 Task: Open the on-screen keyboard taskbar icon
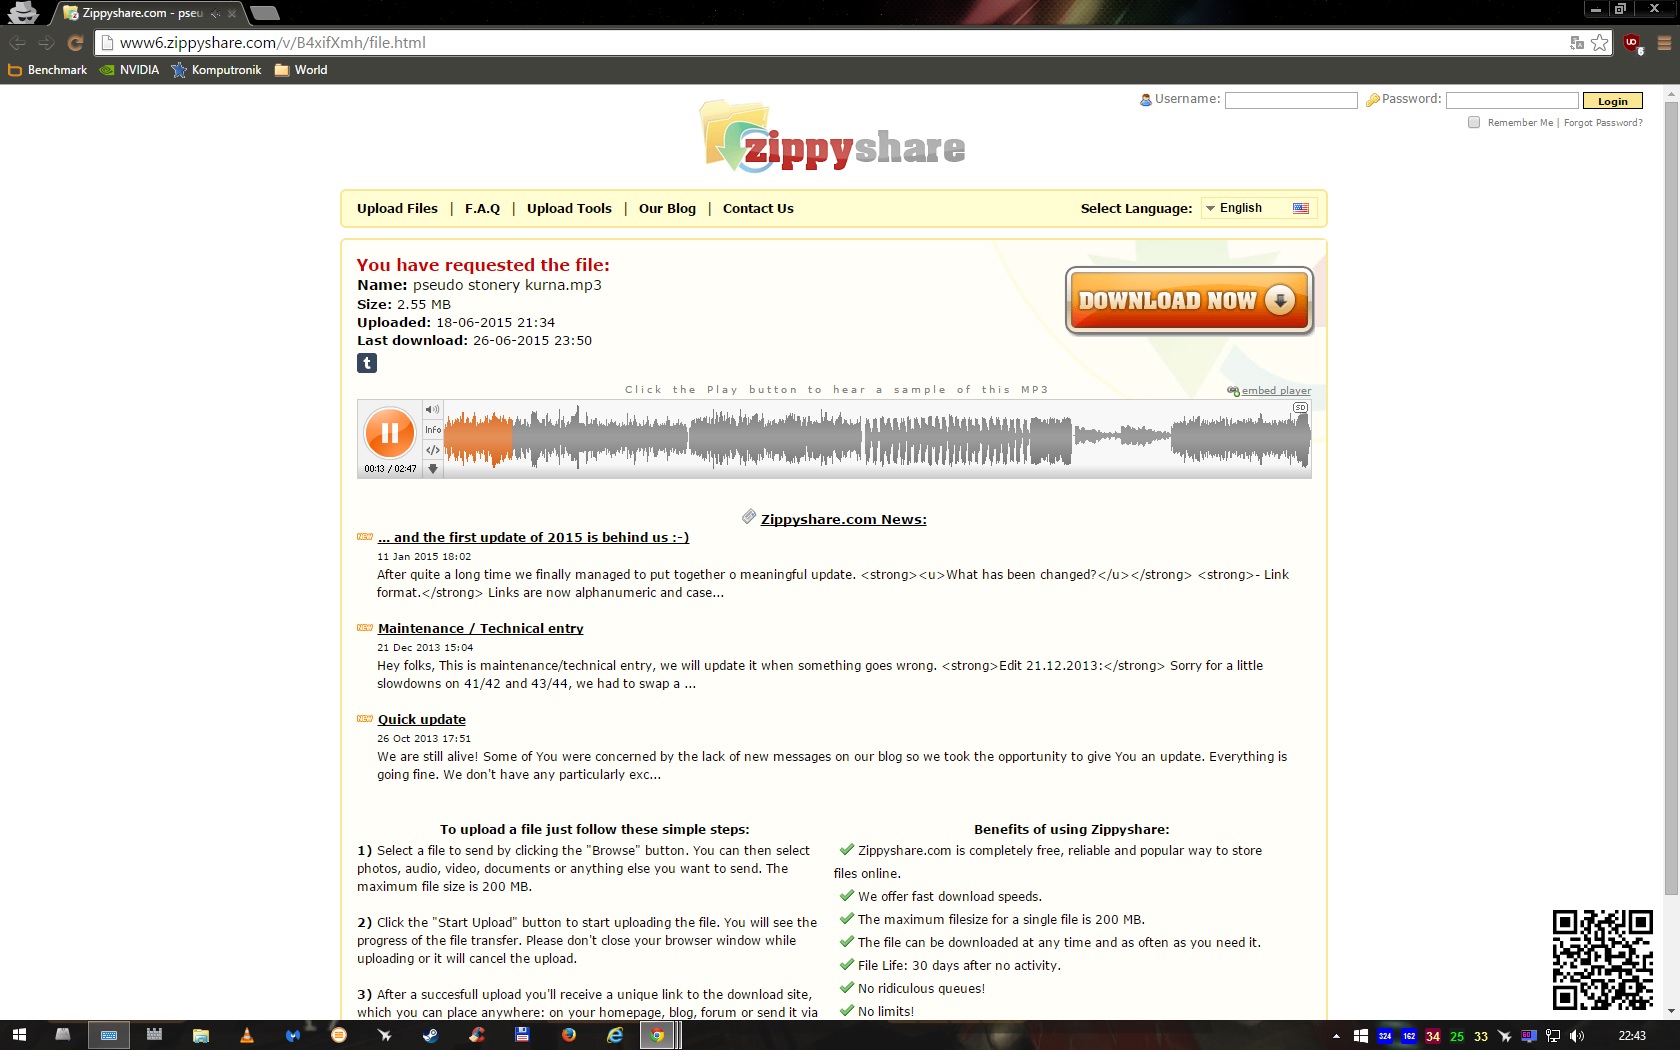109,1035
